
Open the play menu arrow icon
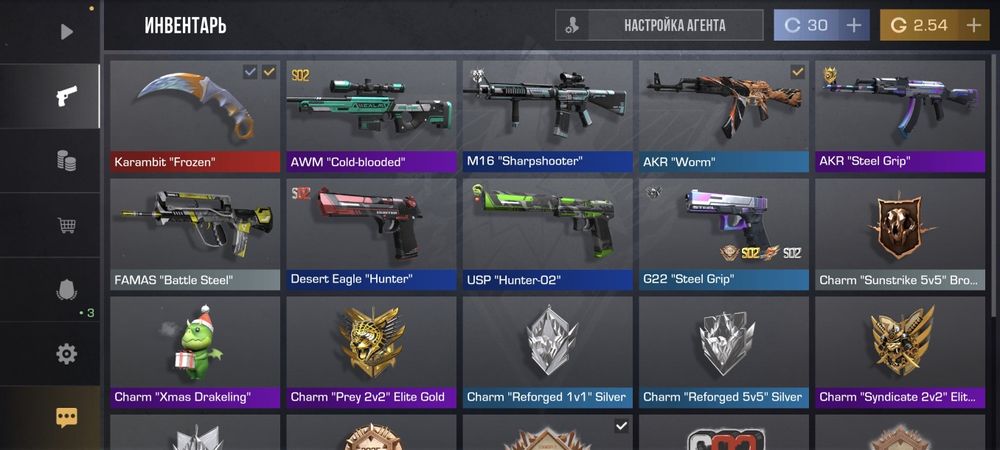(66, 31)
